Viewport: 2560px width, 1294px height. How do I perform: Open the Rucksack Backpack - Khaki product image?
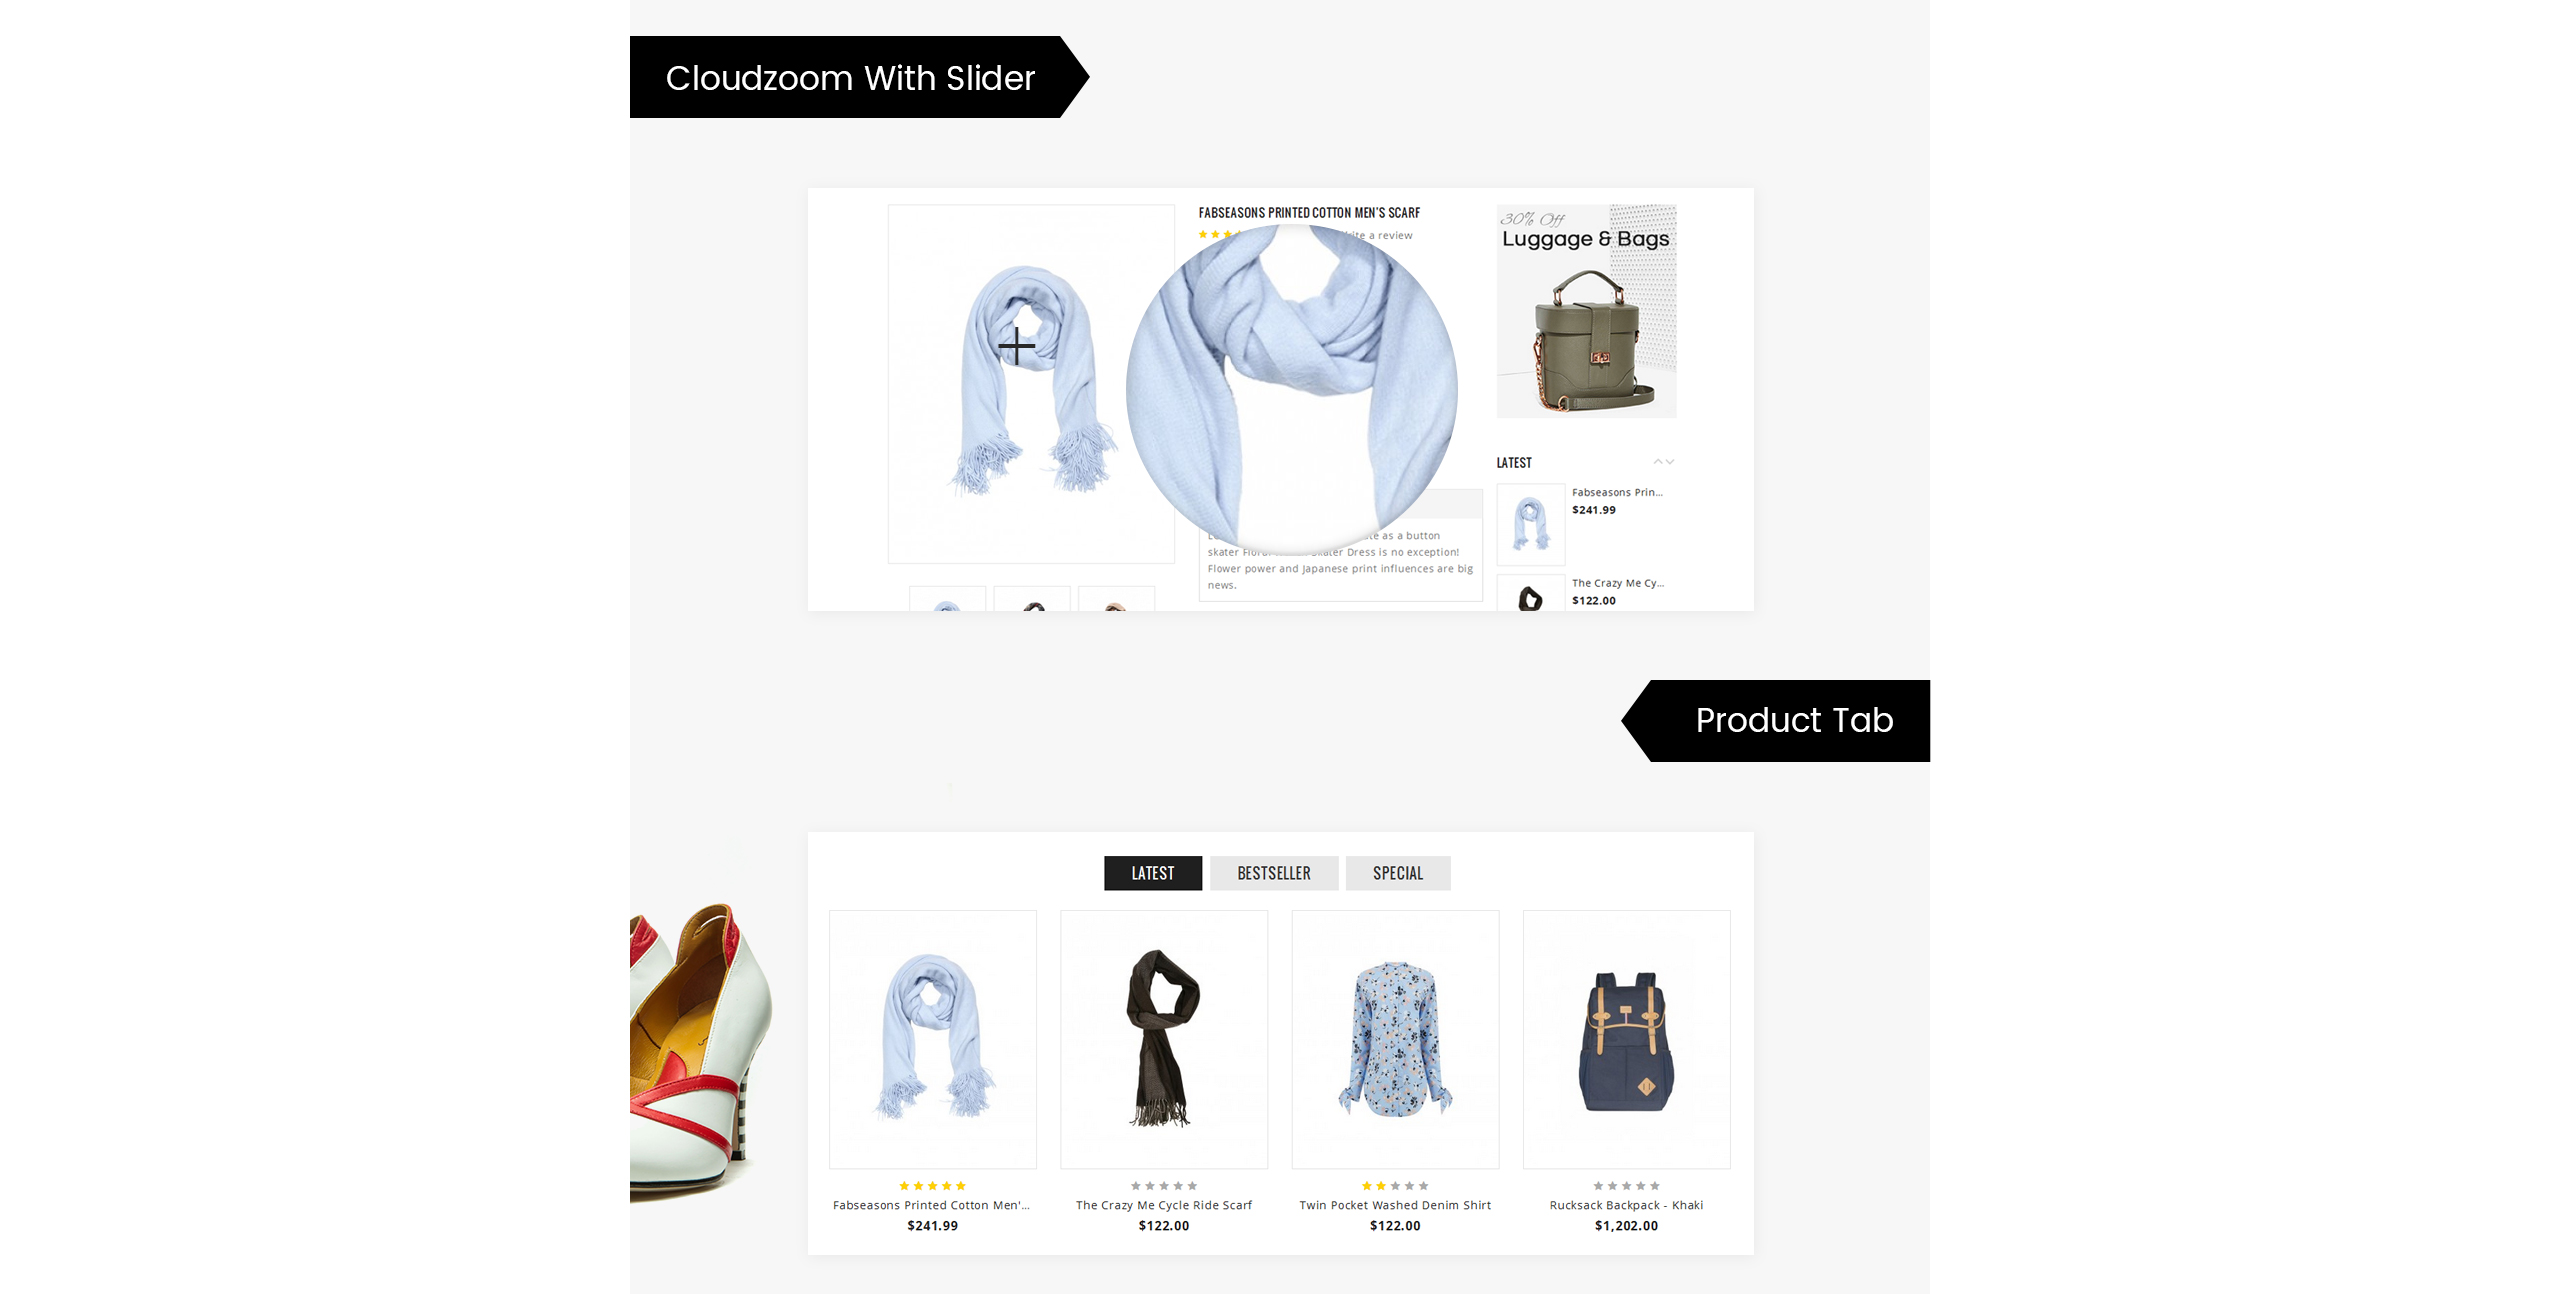click(1626, 1039)
